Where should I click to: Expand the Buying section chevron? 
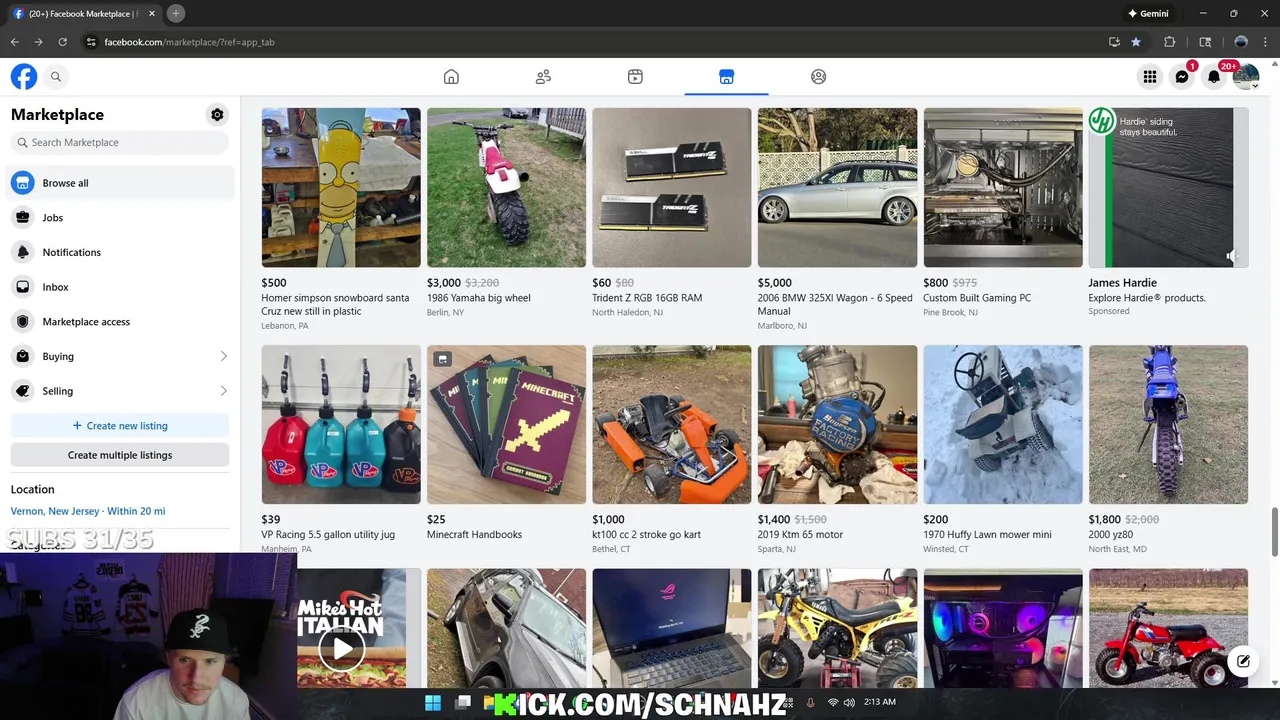(x=223, y=356)
